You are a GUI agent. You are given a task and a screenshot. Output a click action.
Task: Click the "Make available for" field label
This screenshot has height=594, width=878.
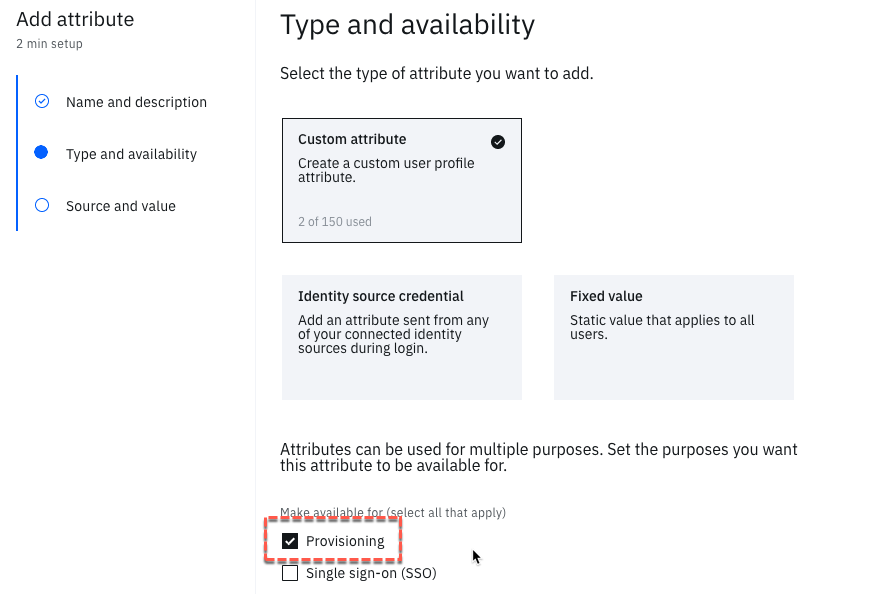point(392,513)
